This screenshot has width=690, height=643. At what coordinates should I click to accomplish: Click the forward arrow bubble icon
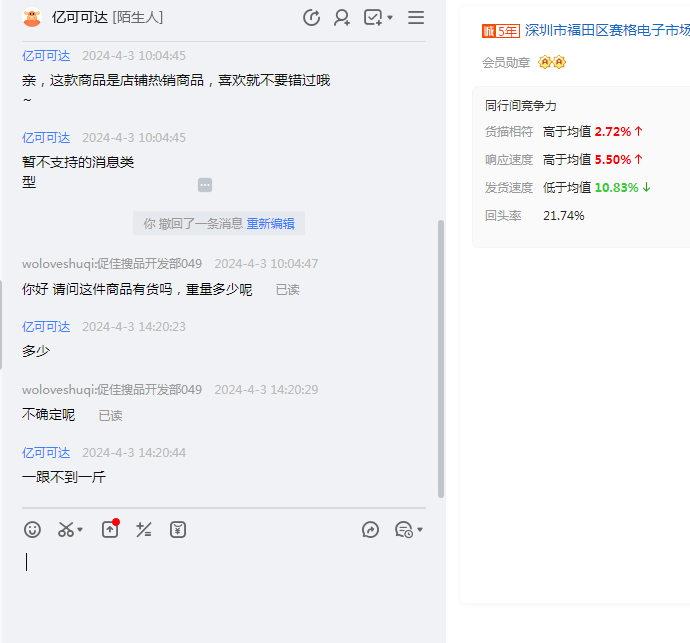371,529
